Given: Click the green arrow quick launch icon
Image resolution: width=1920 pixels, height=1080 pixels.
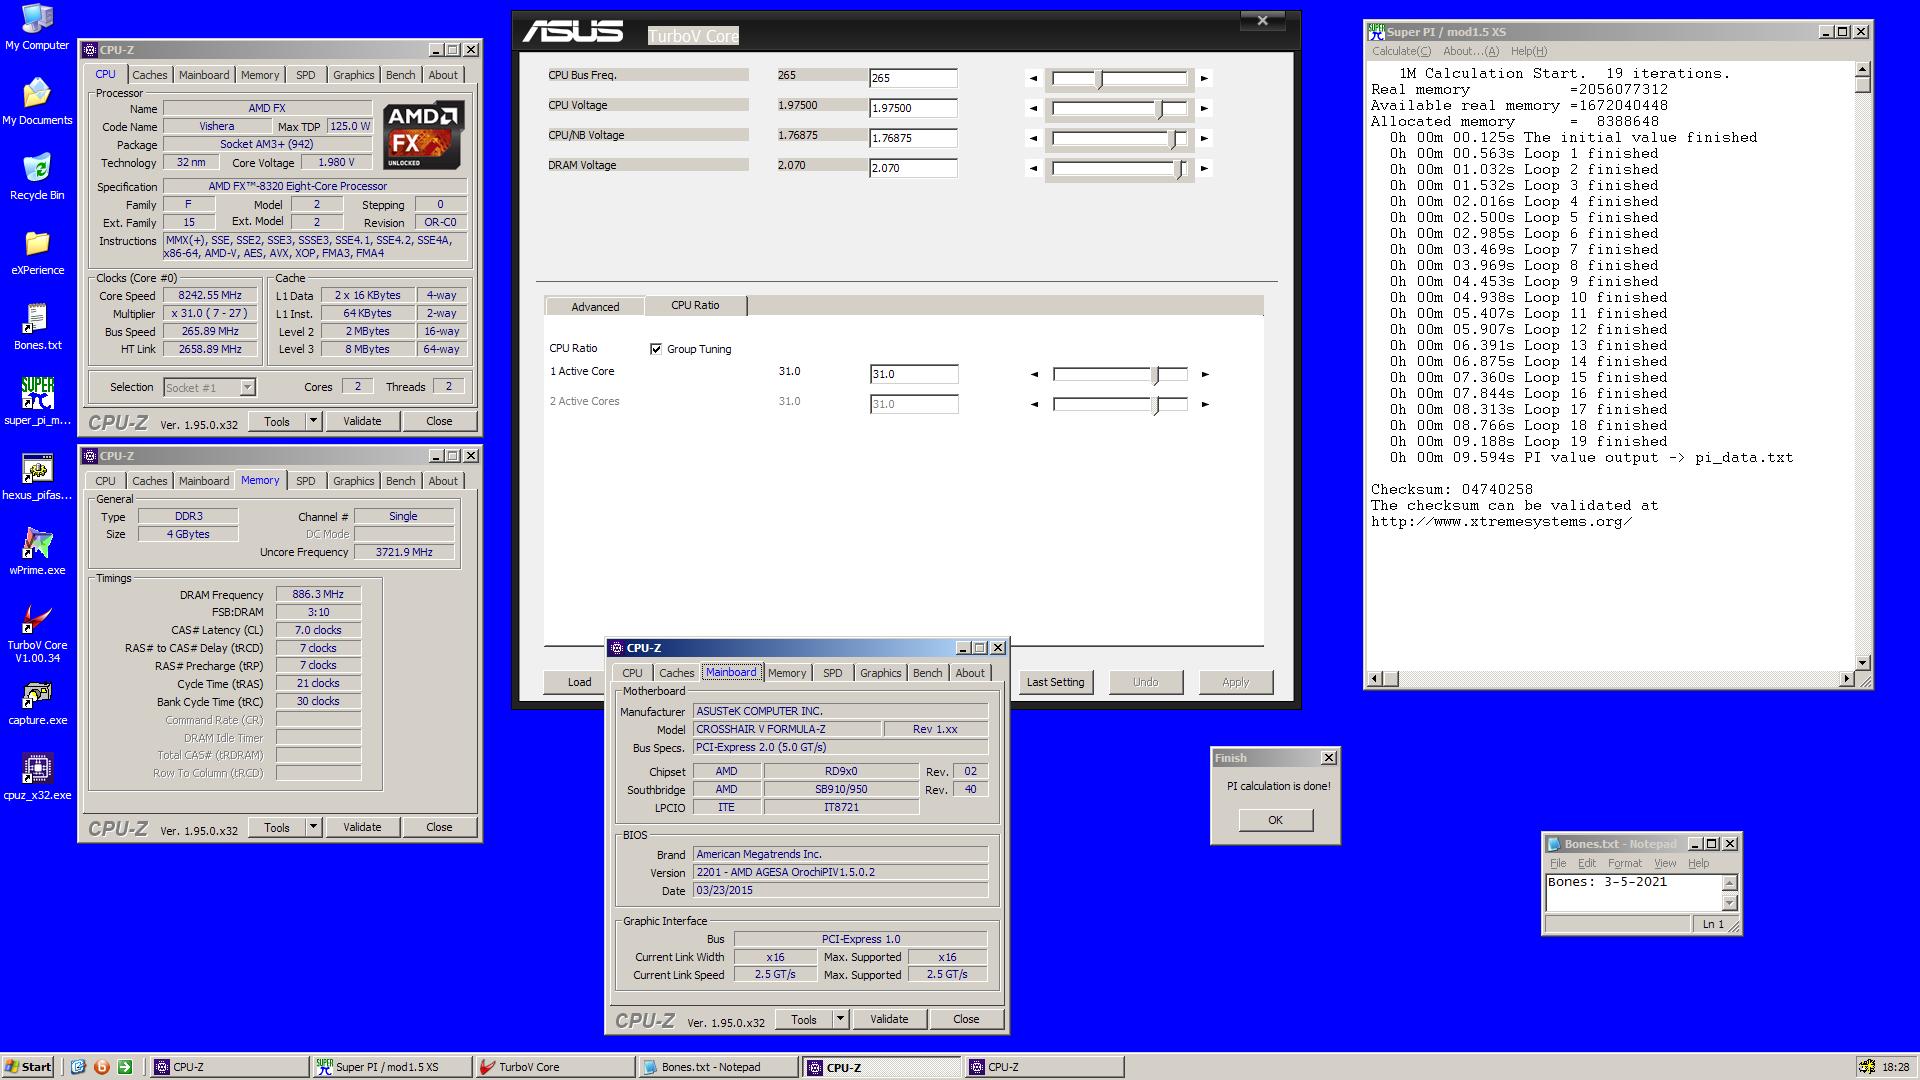Looking at the screenshot, I should 125,1067.
